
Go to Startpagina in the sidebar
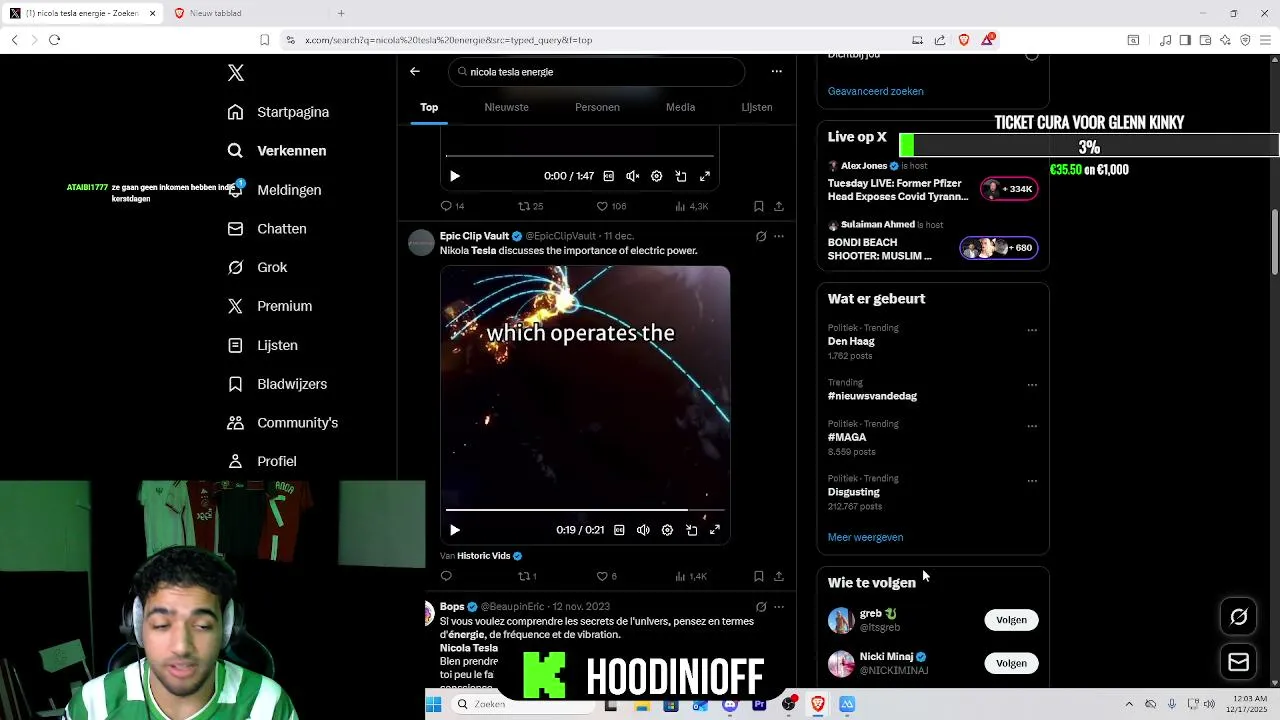(x=278, y=112)
